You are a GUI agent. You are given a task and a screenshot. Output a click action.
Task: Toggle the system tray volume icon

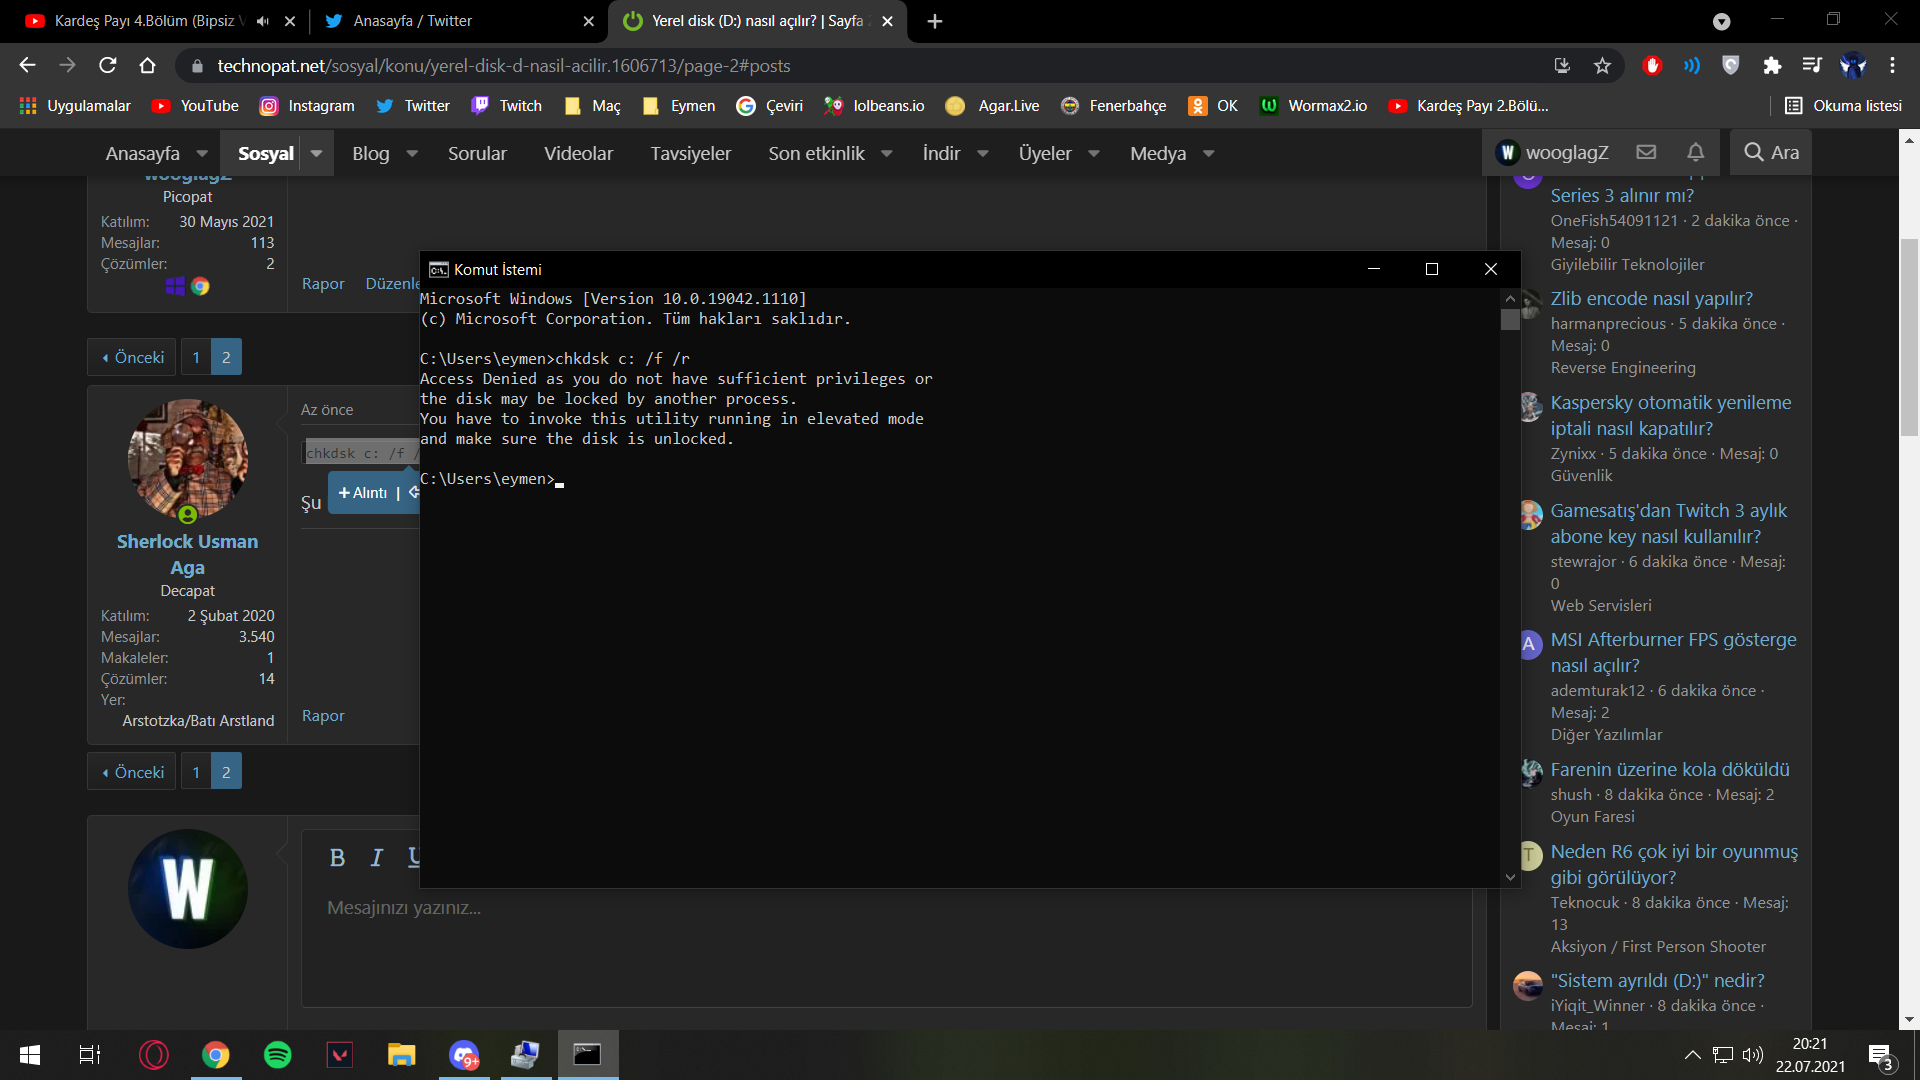1752,1055
